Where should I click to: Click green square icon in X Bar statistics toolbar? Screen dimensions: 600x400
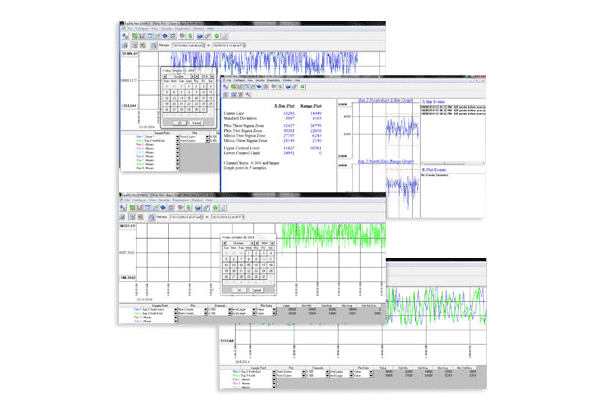[x=233, y=87]
